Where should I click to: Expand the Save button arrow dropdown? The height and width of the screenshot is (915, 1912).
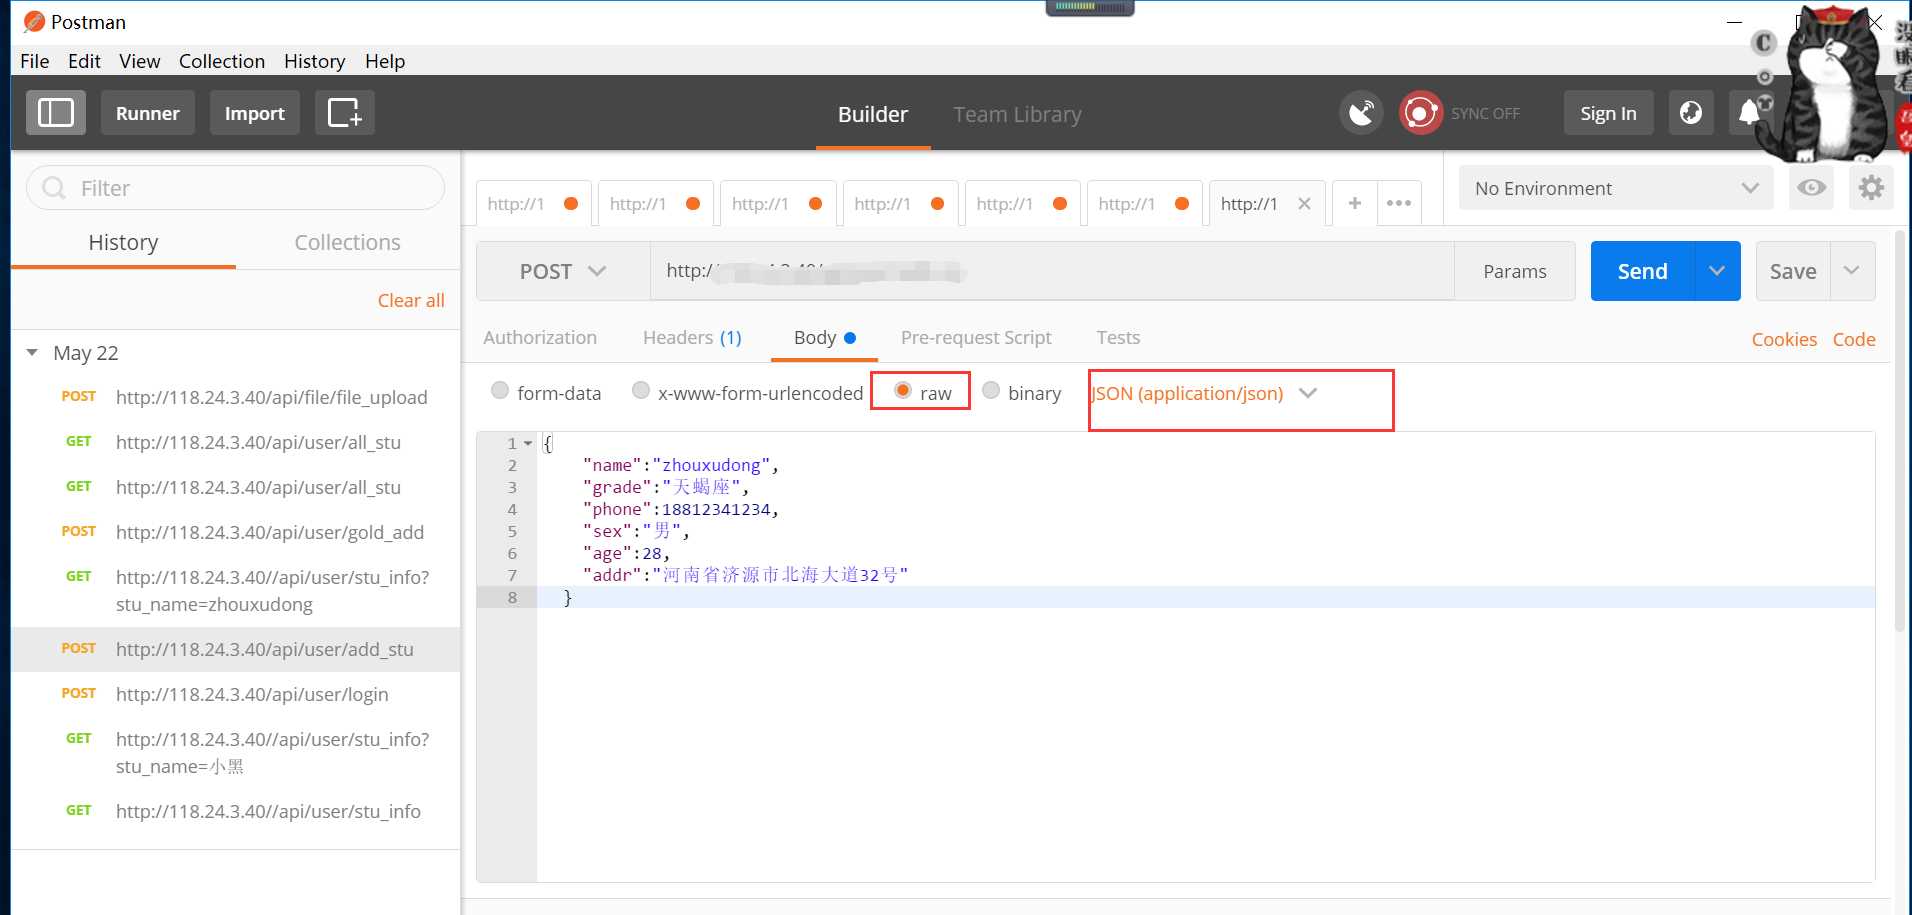(x=1852, y=271)
